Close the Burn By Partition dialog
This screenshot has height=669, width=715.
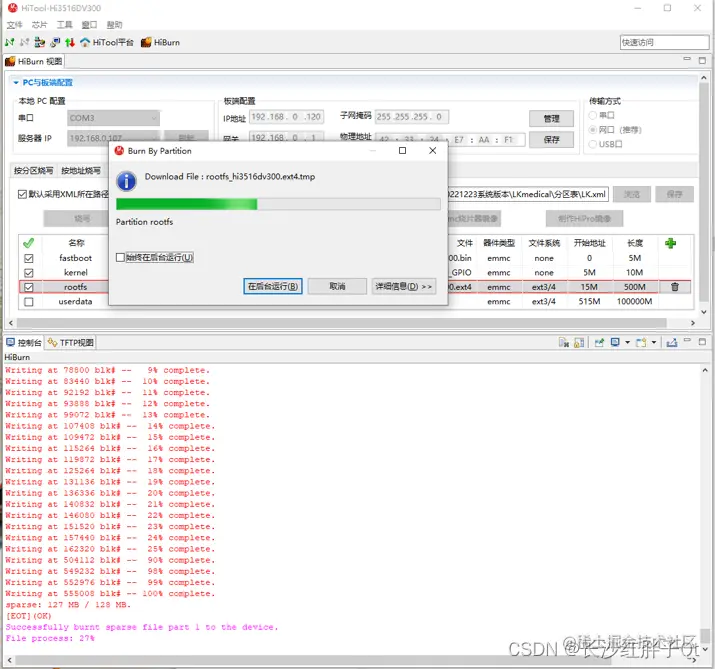tap(433, 150)
